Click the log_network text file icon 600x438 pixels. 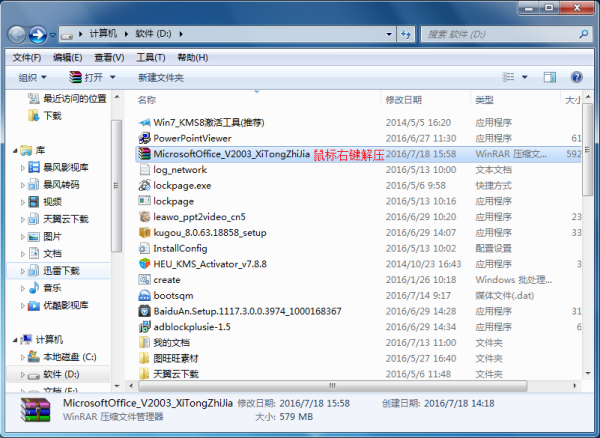[x=144, y=169]
